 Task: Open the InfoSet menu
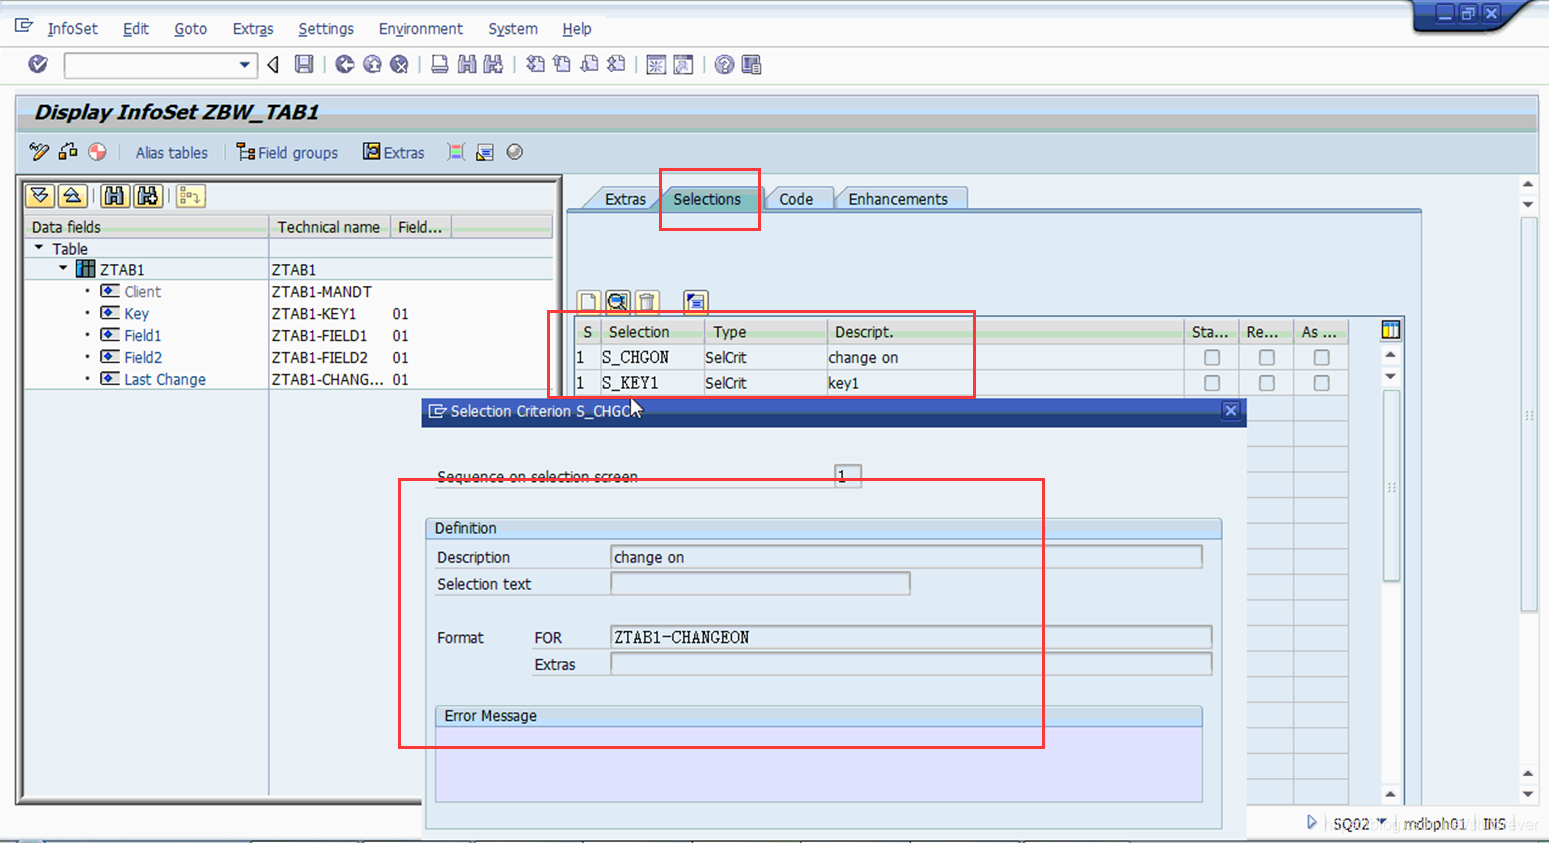click(x=72, y=29)
